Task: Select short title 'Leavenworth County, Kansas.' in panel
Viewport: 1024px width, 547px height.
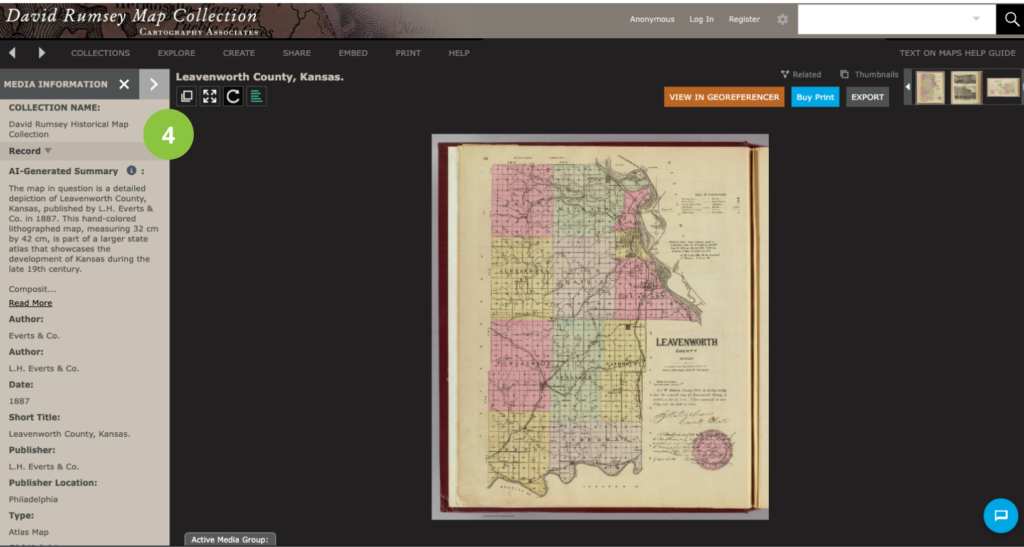Action: coord(69,433)
